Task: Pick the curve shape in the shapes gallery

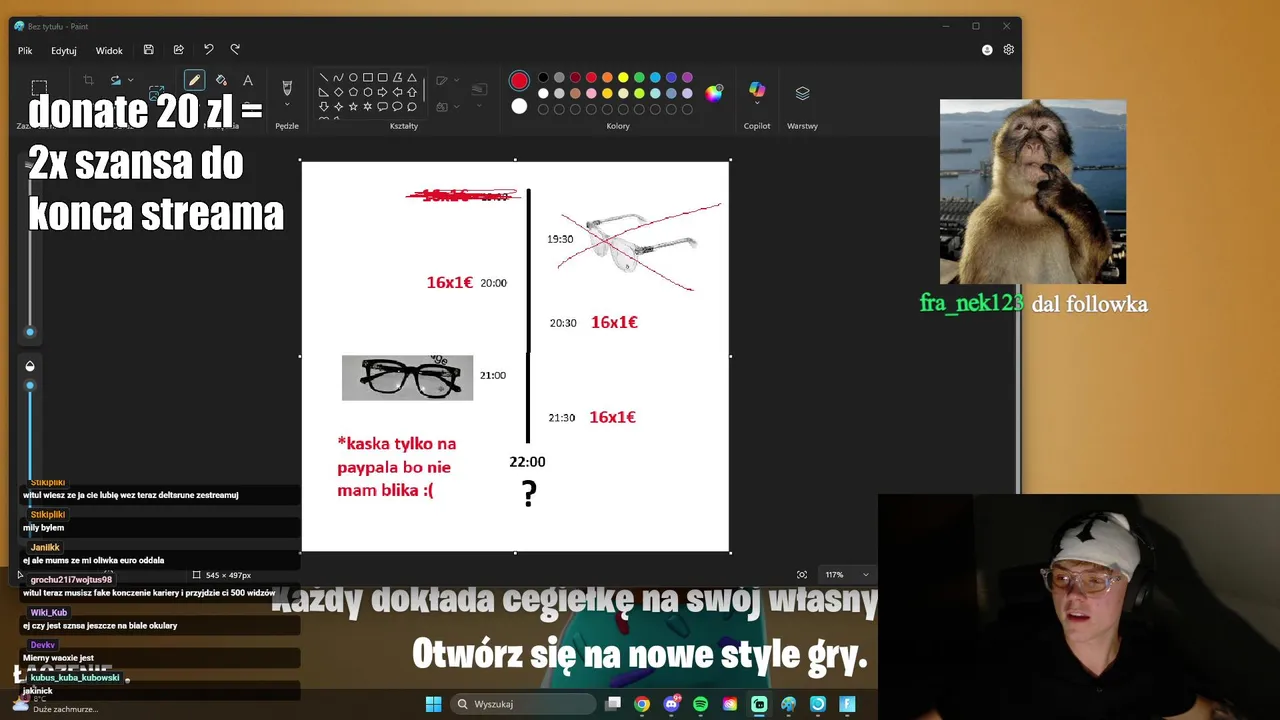Action: (x=338, y=77)
